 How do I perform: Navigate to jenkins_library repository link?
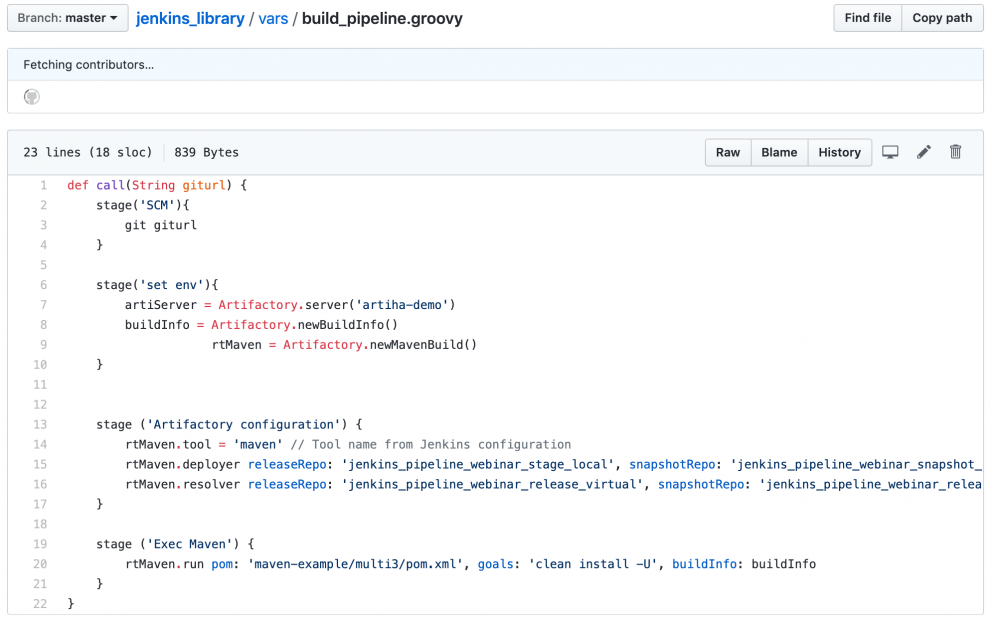[x=190, y=19]
